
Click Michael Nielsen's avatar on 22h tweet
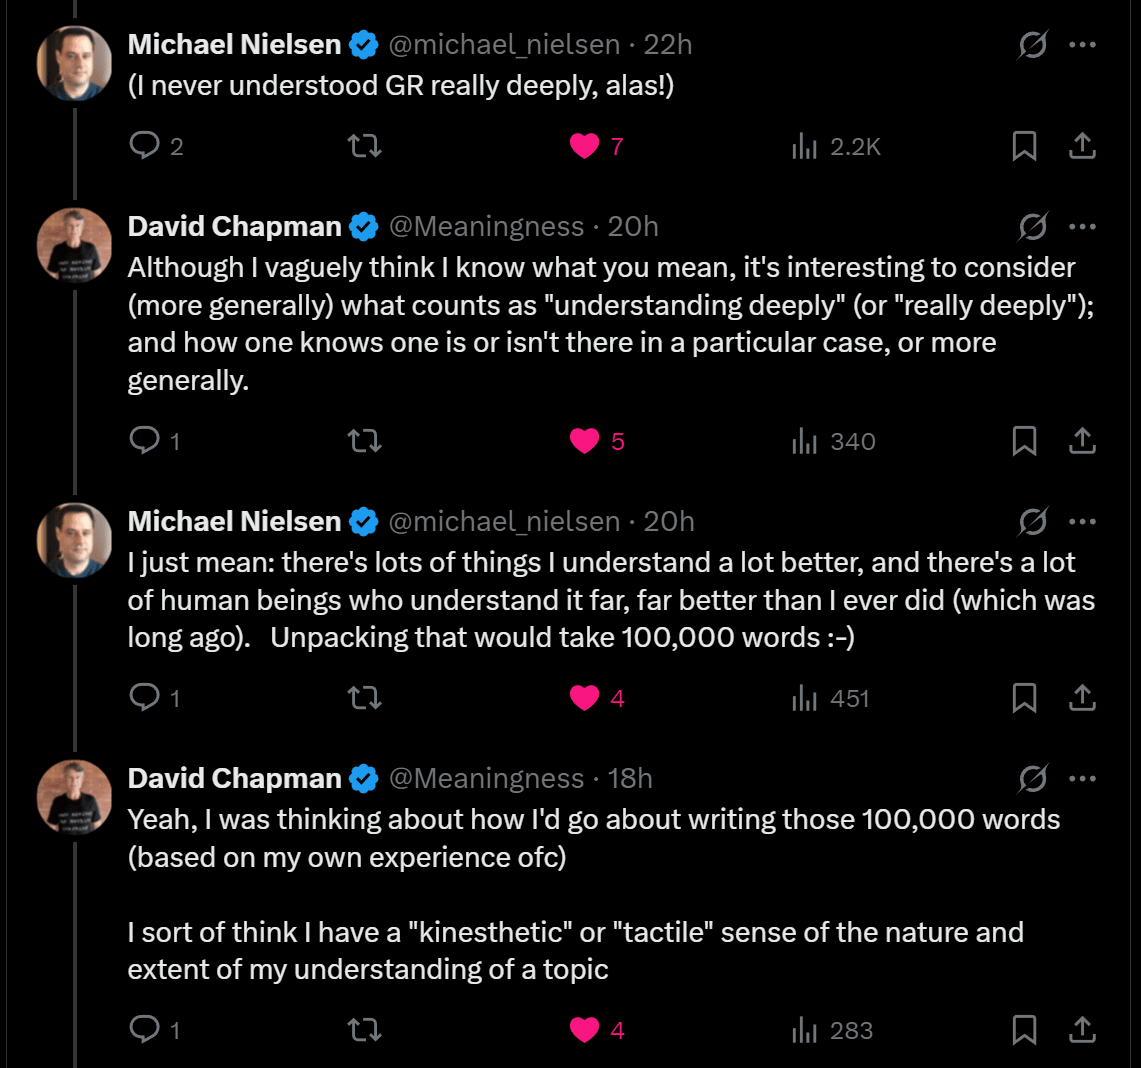(75, 64)
